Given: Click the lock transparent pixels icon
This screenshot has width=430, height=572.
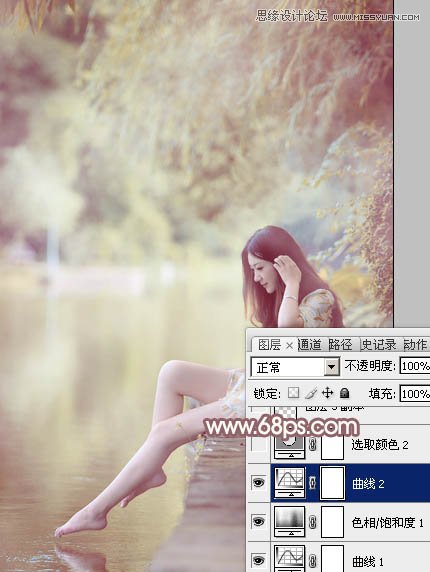Looking at the screenshot, I should click(294, 393).
